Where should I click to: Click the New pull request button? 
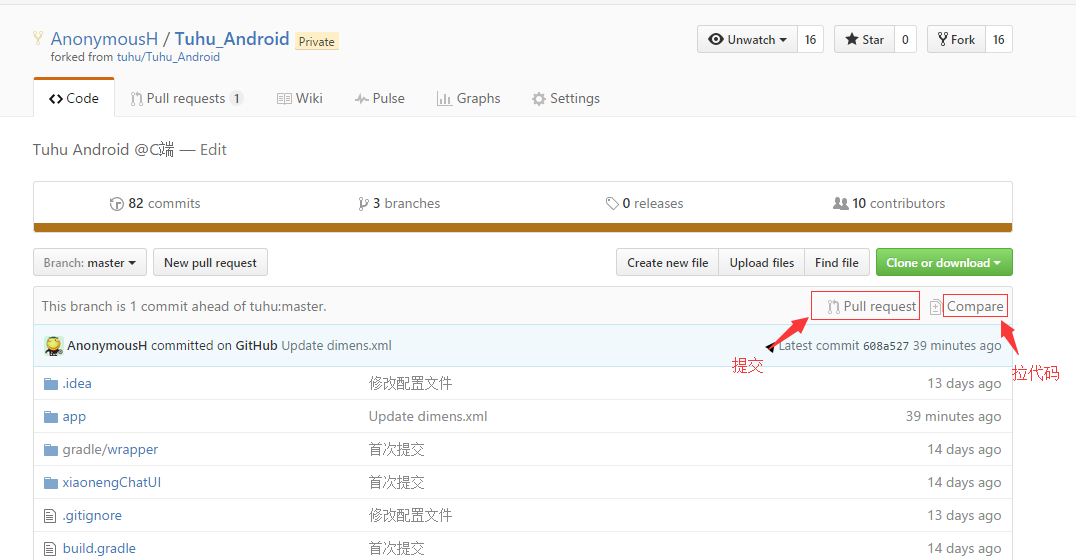[210, 262]
